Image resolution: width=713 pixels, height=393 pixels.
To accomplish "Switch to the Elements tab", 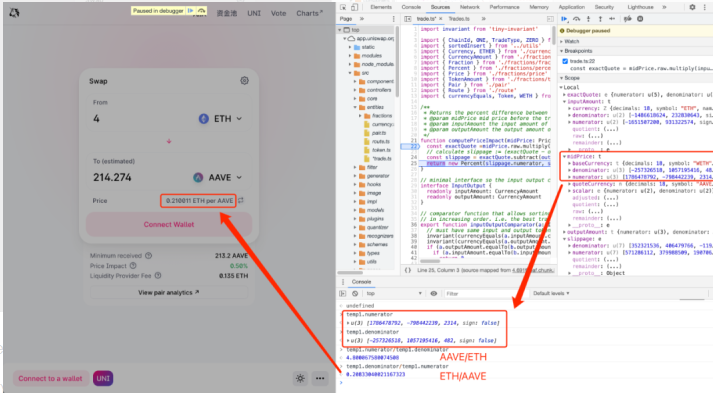I will coord(381,7).
